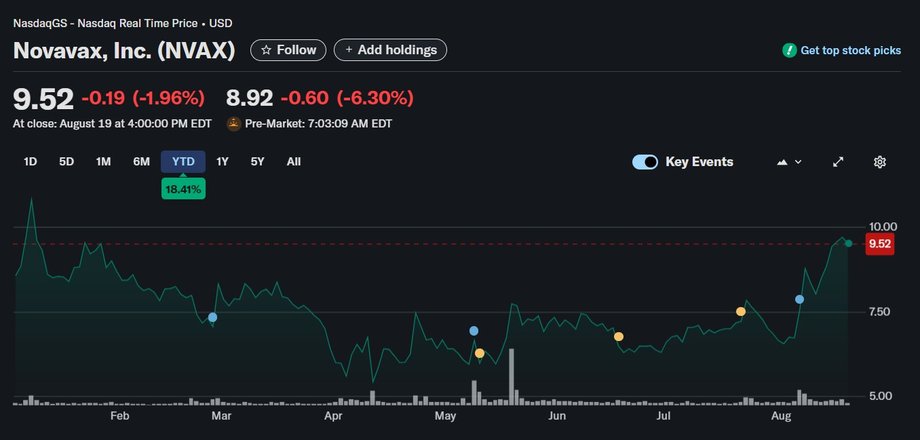Open Get top stock picks link

pos(850,50)
